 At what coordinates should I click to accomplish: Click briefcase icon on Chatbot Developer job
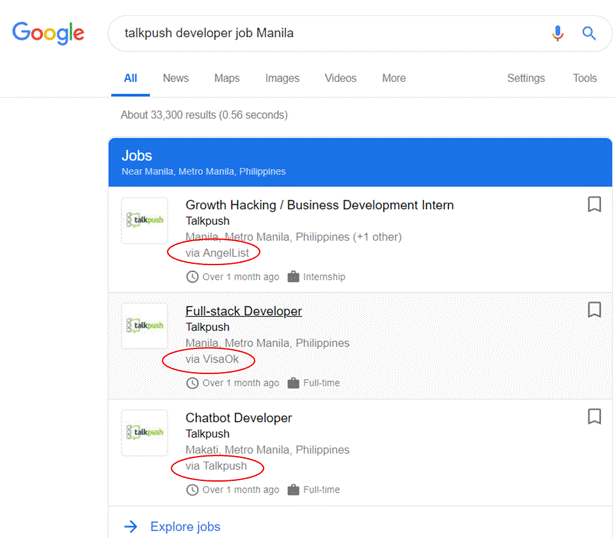[293, 490]
